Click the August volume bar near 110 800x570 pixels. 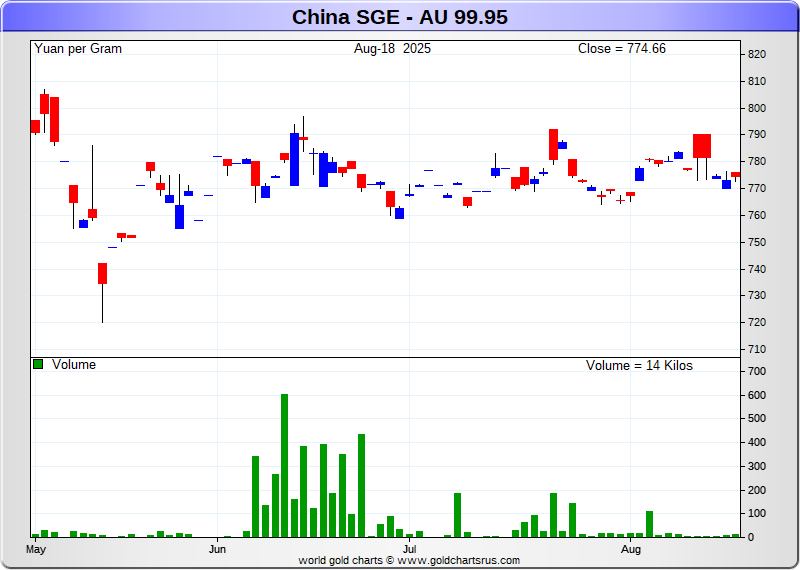[x=649, y=524]
